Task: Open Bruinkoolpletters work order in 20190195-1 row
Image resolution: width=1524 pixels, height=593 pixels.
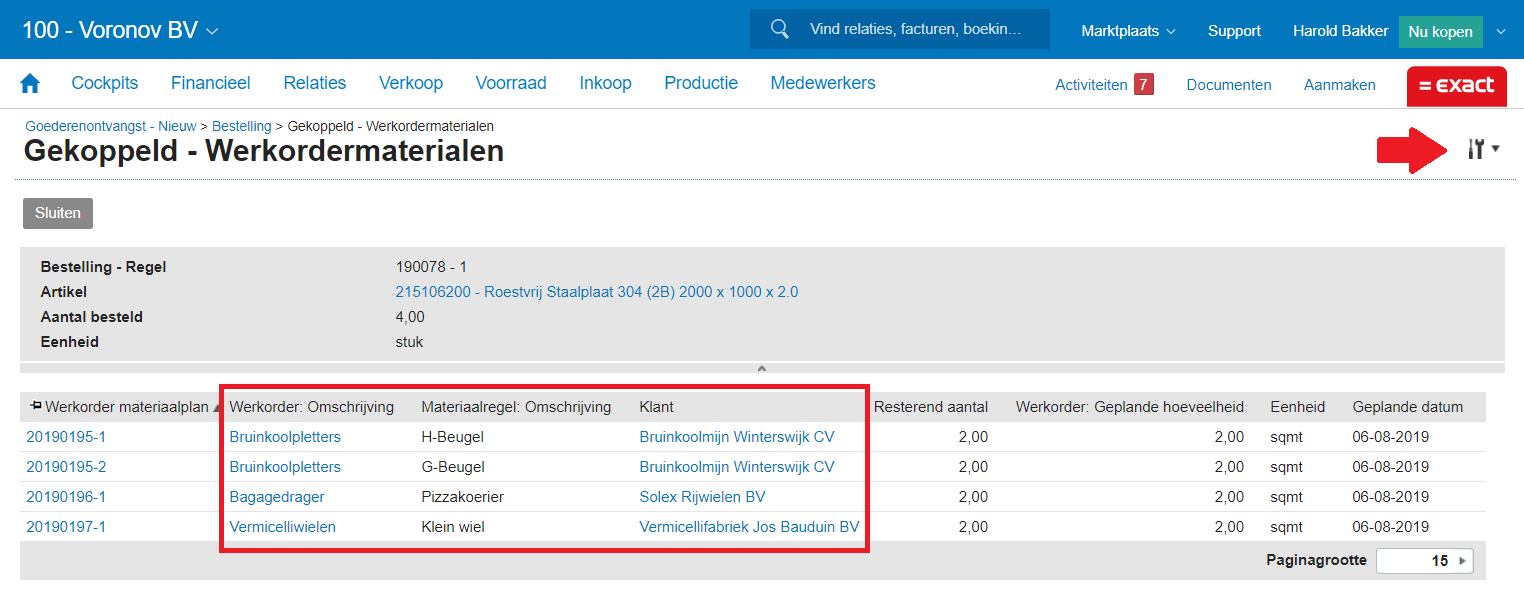Action: [285, 437]
